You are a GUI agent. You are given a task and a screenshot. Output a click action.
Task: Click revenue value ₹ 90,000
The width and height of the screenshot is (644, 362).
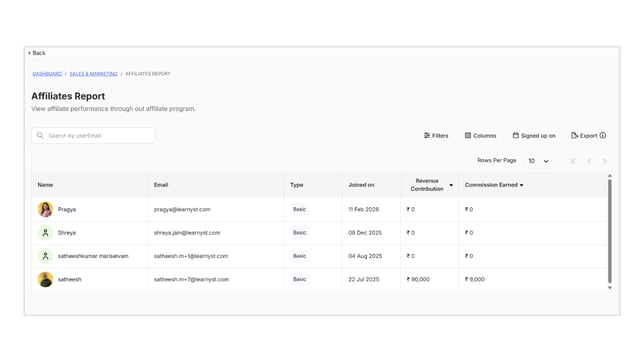click(x=418, y=279)
